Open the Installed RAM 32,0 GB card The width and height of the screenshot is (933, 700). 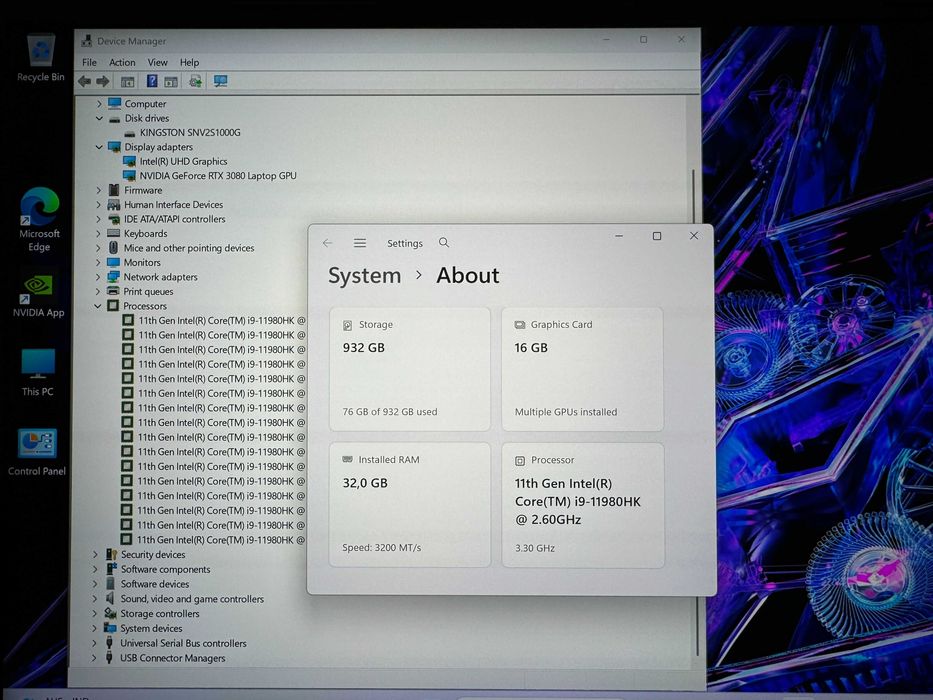click(410, 505)
